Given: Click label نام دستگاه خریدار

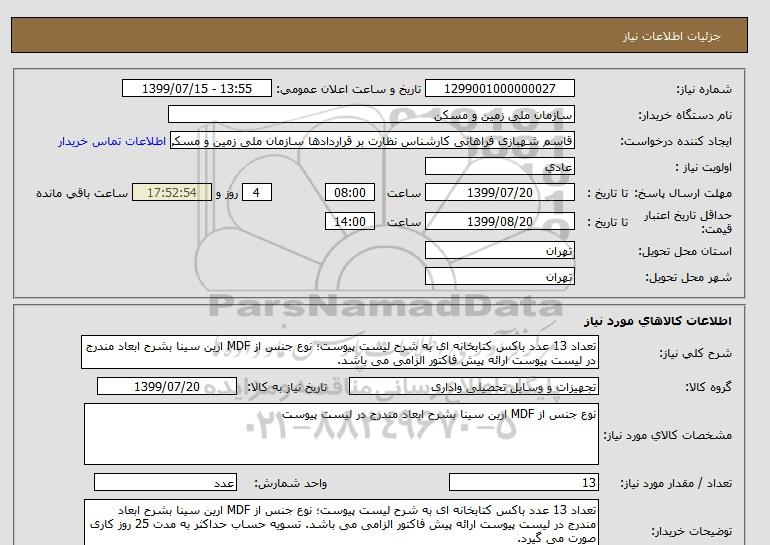Looking at the screenshot, I should (685, 115).
